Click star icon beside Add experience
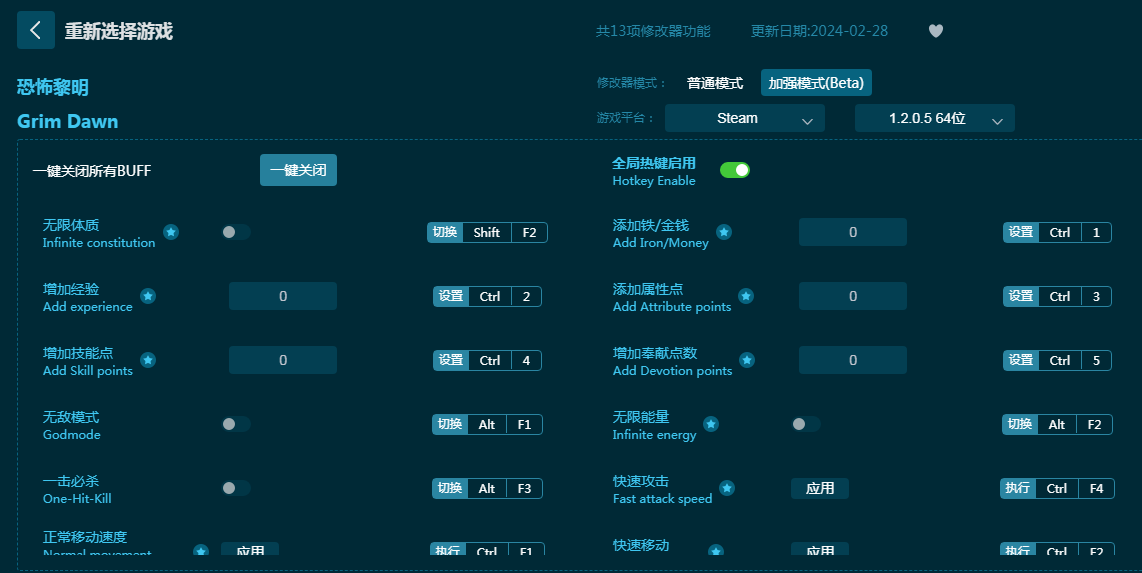Image resolution: width=1142 pixels, height=573 pixels. (x=148, y=296)
